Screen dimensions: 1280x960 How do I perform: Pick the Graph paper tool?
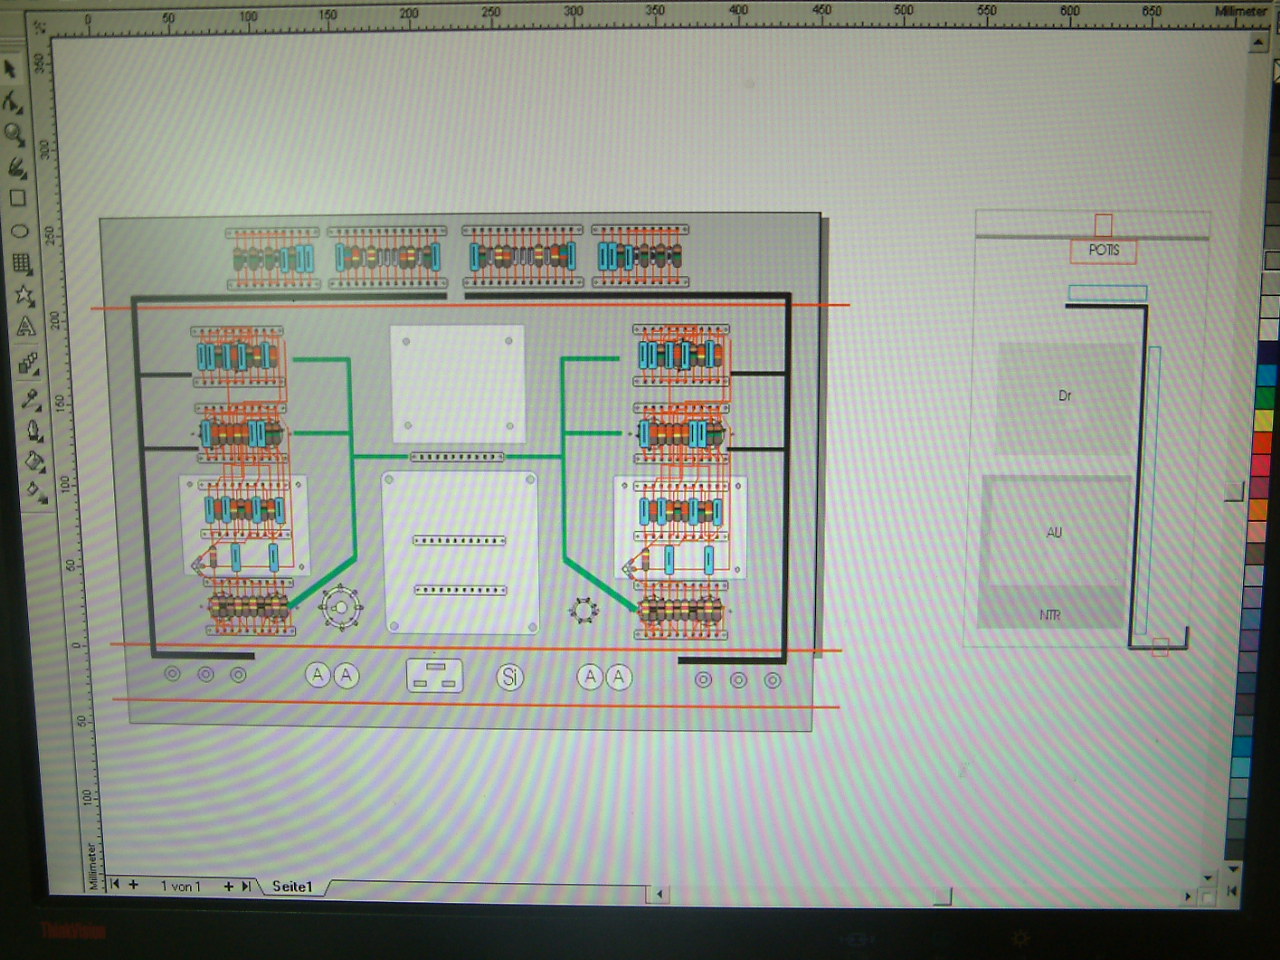pos(21,263)
